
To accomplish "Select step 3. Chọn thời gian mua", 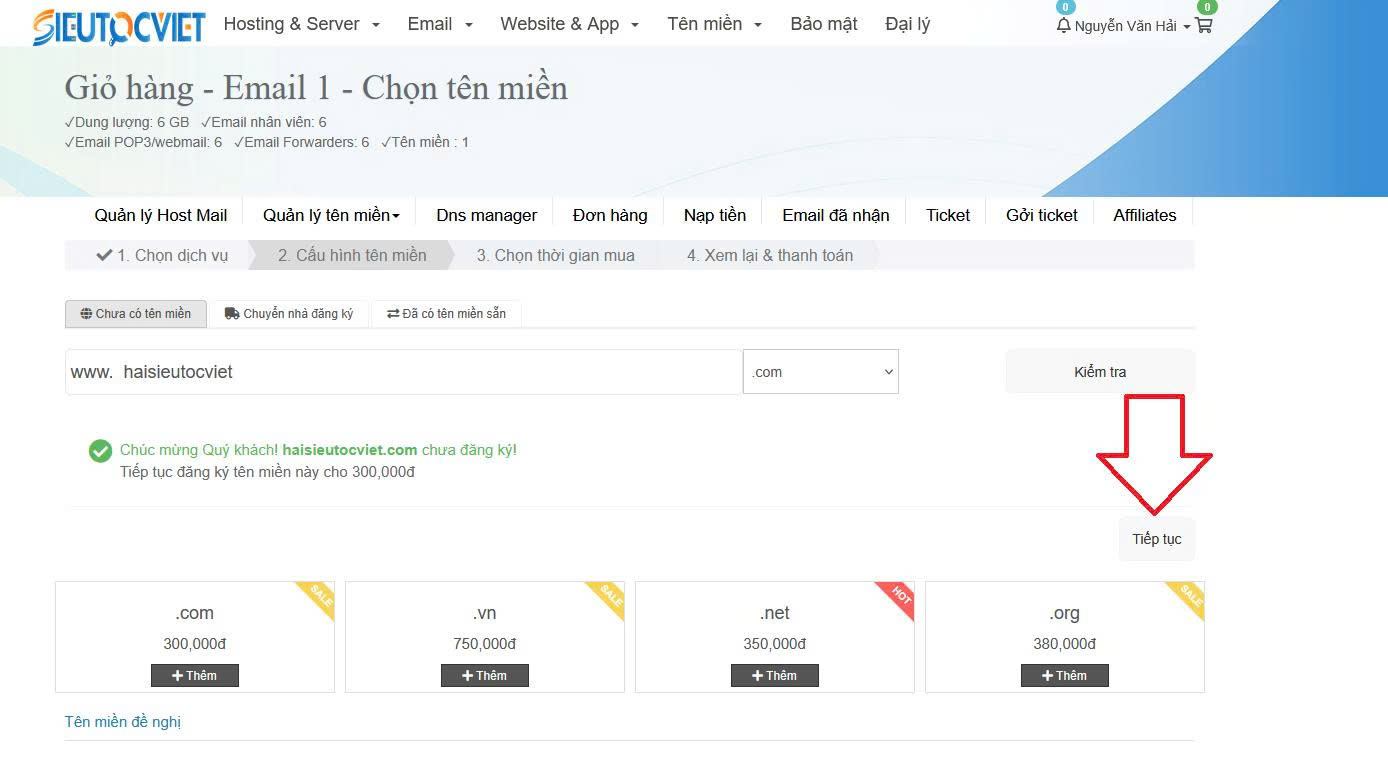I will [x=555, y=256].
